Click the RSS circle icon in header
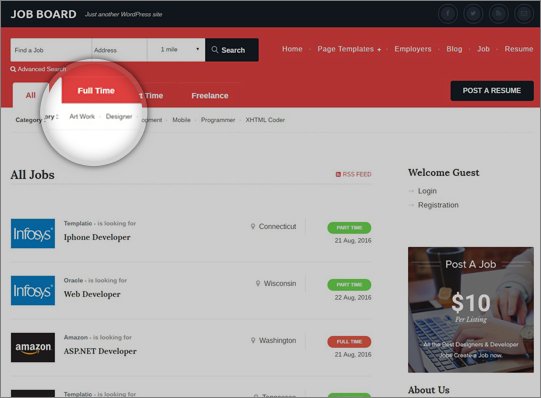The image size is (541, 398). click(499, 14)
